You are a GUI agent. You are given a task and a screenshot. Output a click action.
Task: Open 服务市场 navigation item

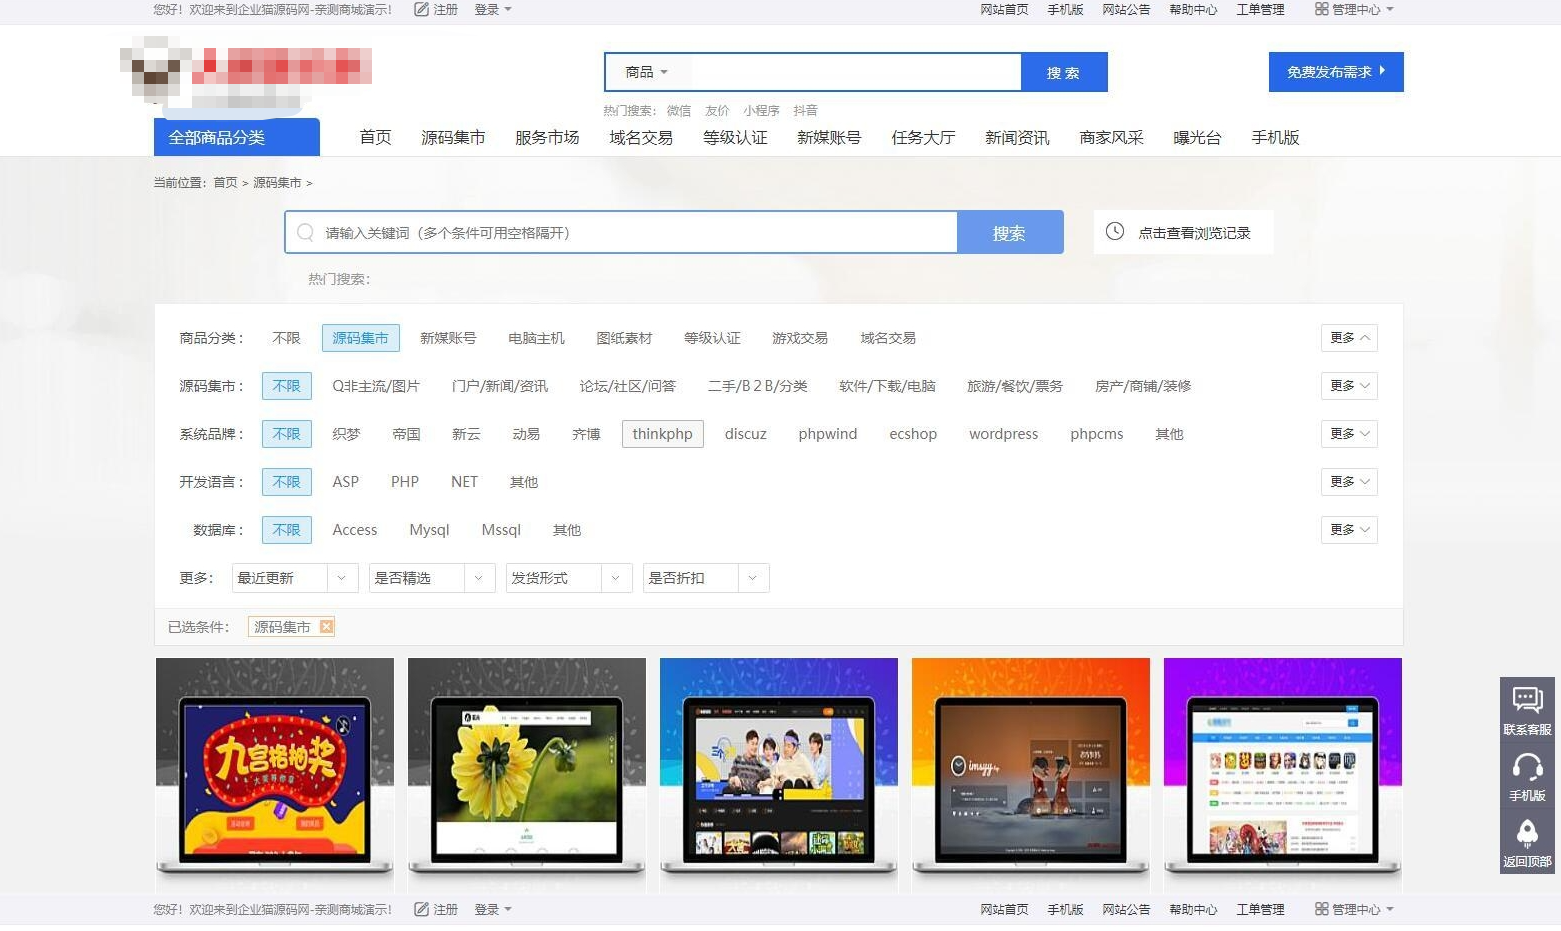(547, 138)
